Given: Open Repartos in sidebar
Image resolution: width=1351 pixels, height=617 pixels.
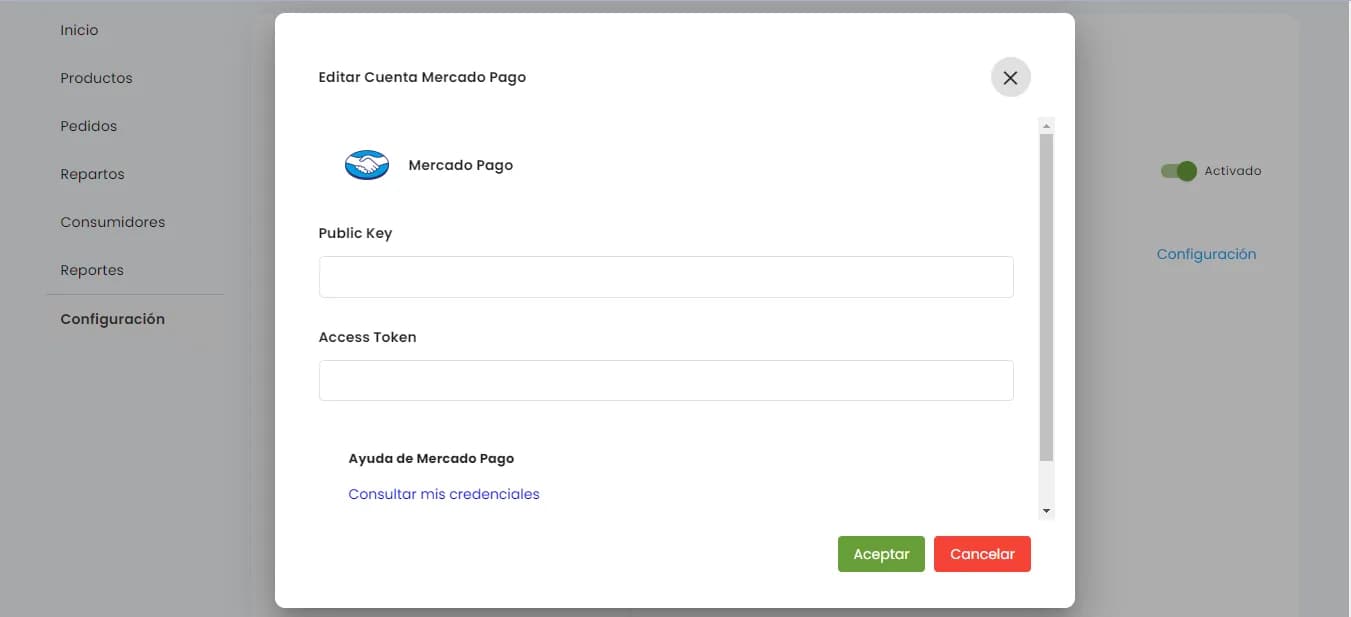Looking at the screenshot, I should 92,174.
